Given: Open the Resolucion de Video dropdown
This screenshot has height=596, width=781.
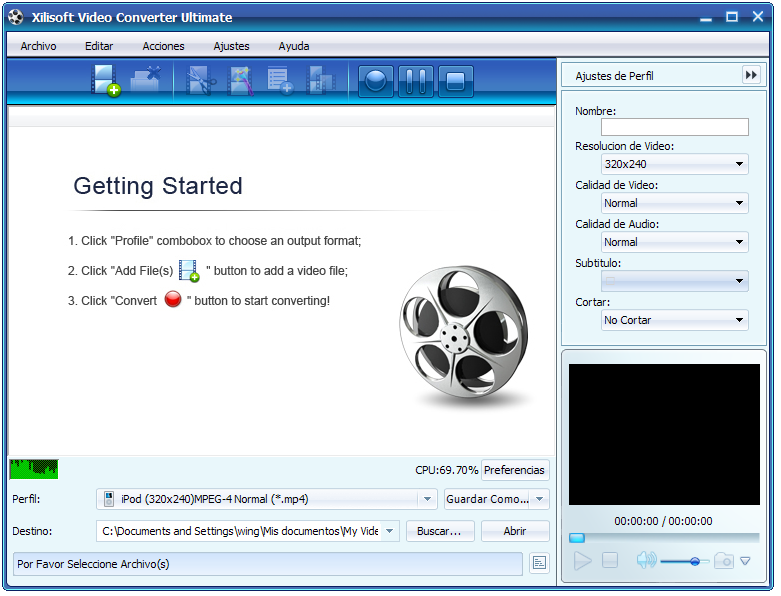Looking at the screenshot, I should click(675, 164).
